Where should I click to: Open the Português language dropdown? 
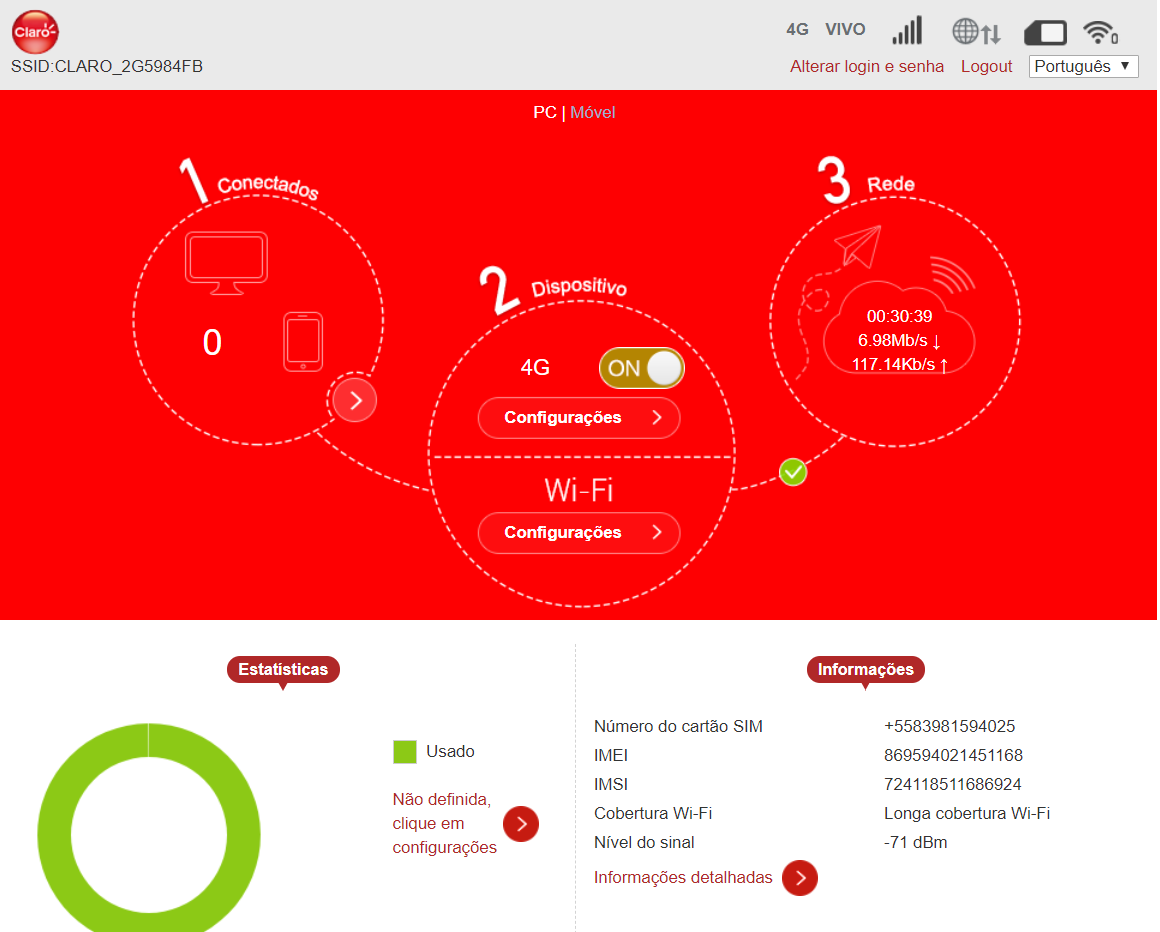(1083, 67)
